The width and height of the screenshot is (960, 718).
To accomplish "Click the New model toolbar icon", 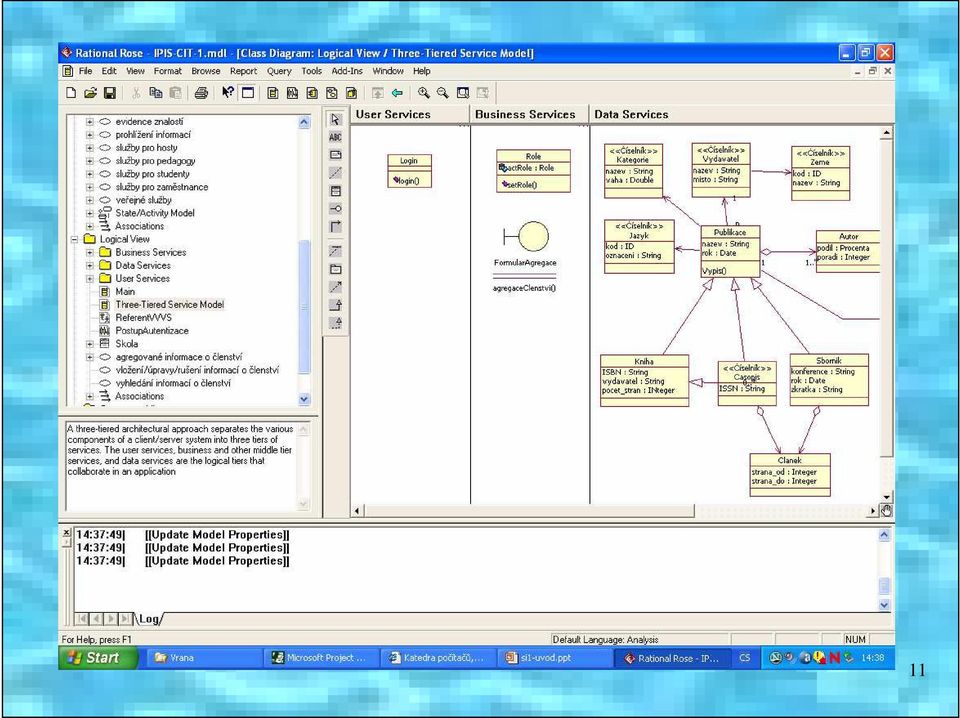I will click(71, 93).
